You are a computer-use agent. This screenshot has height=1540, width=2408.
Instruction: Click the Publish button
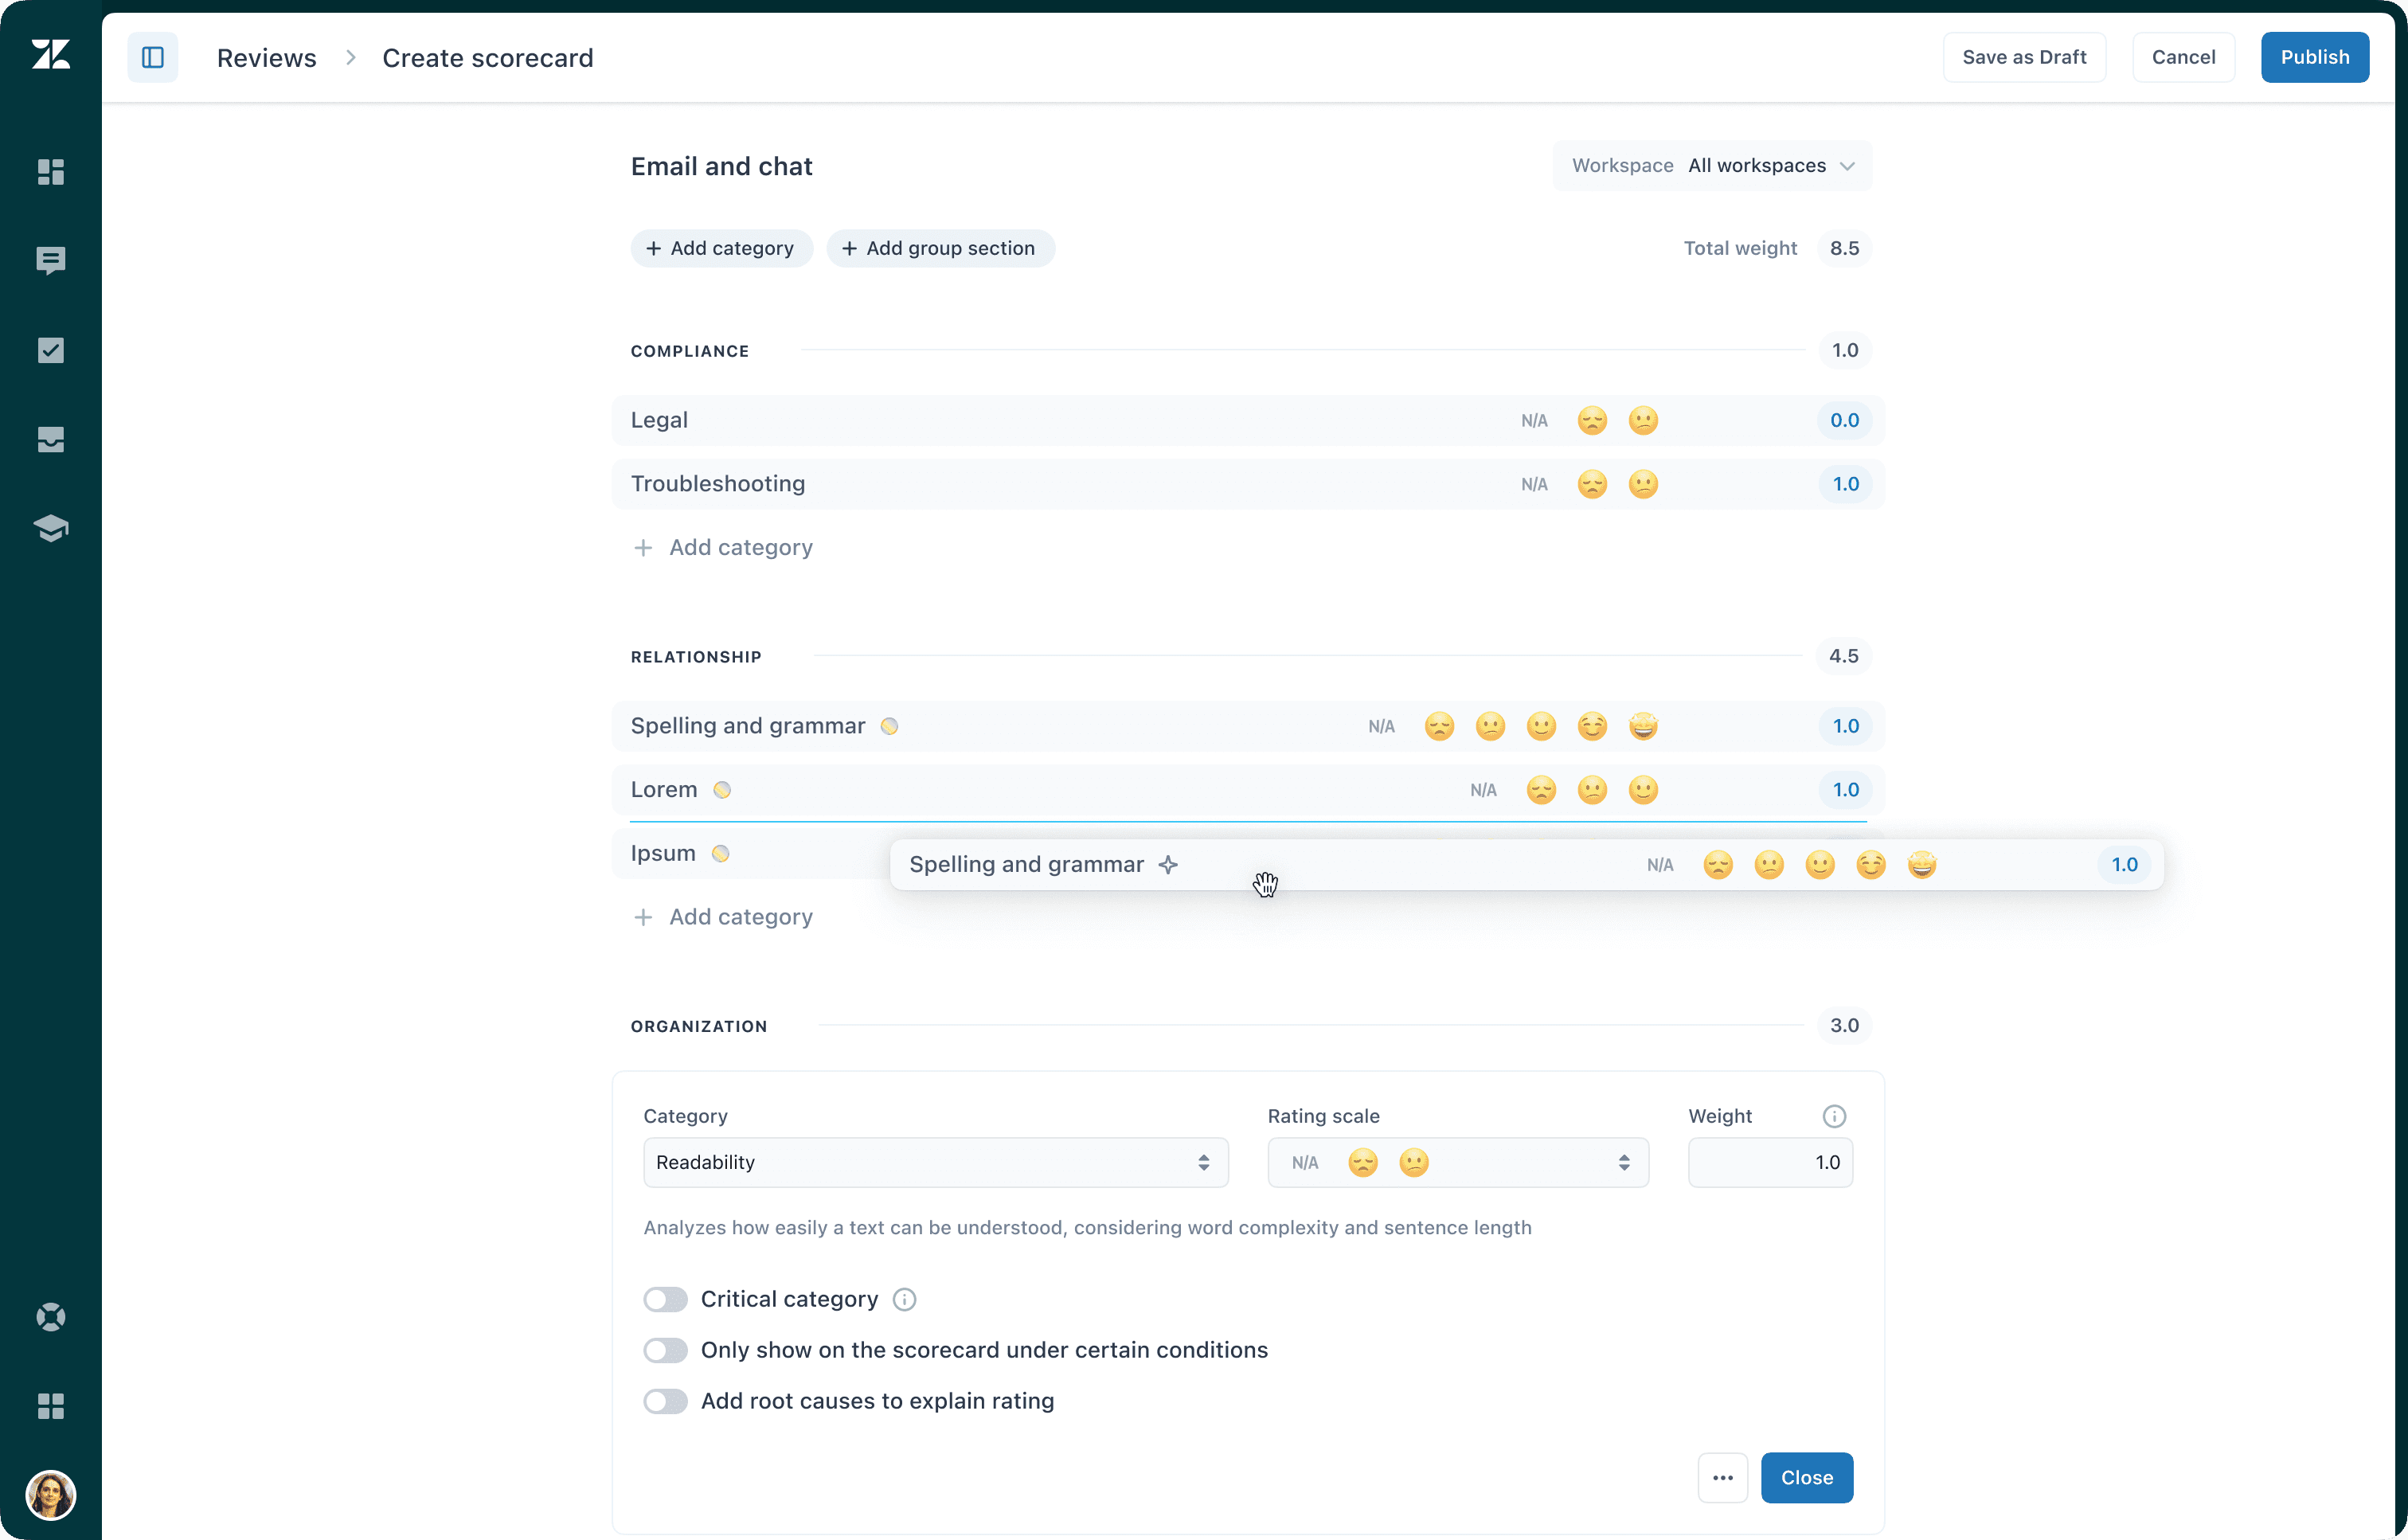[2314, 57]
